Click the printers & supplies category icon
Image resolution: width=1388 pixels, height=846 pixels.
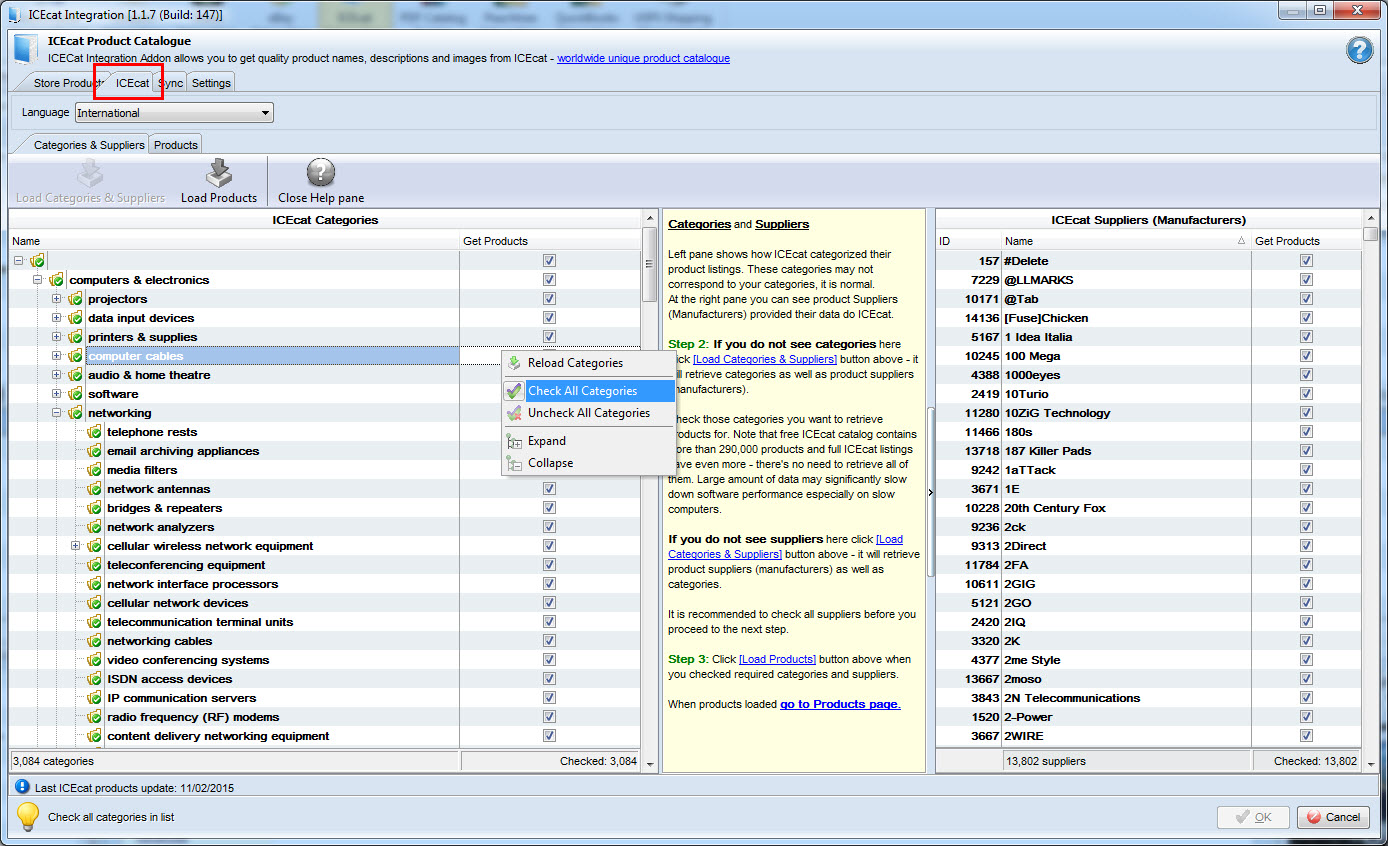[x=75, y=337]
